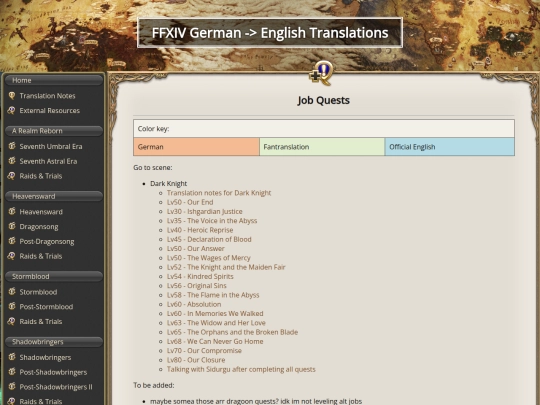Screen dimensions: 540x405
Task: Click the icon beside Shadowbringers sidebar link
Action: click(x=12, y=357)
